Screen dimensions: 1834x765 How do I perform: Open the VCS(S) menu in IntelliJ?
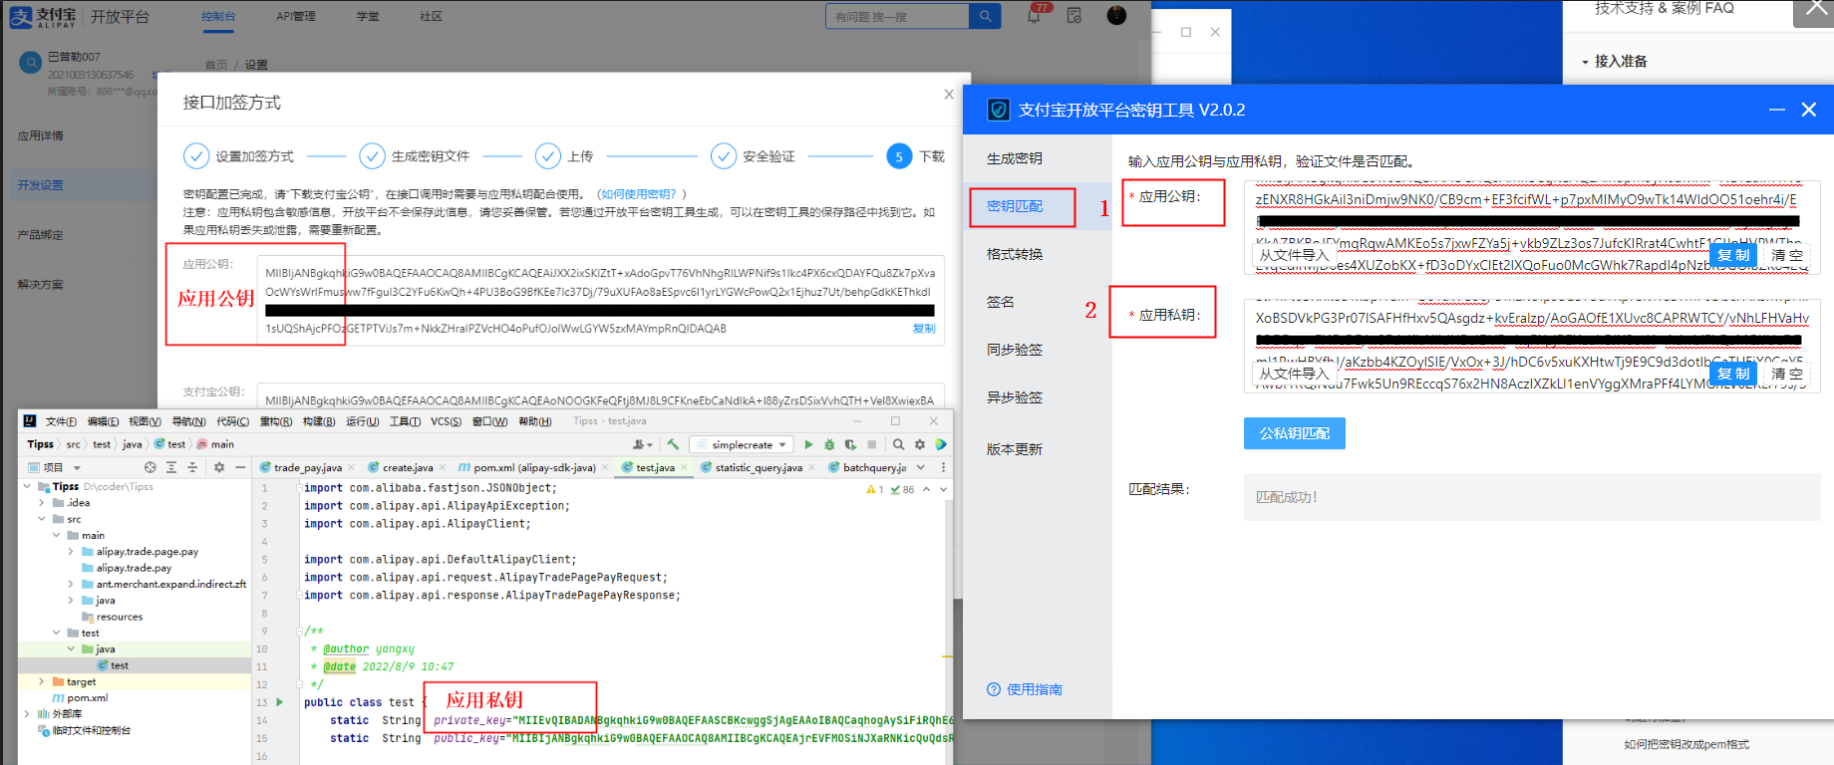pyautogui.click(x=446, y=422)
